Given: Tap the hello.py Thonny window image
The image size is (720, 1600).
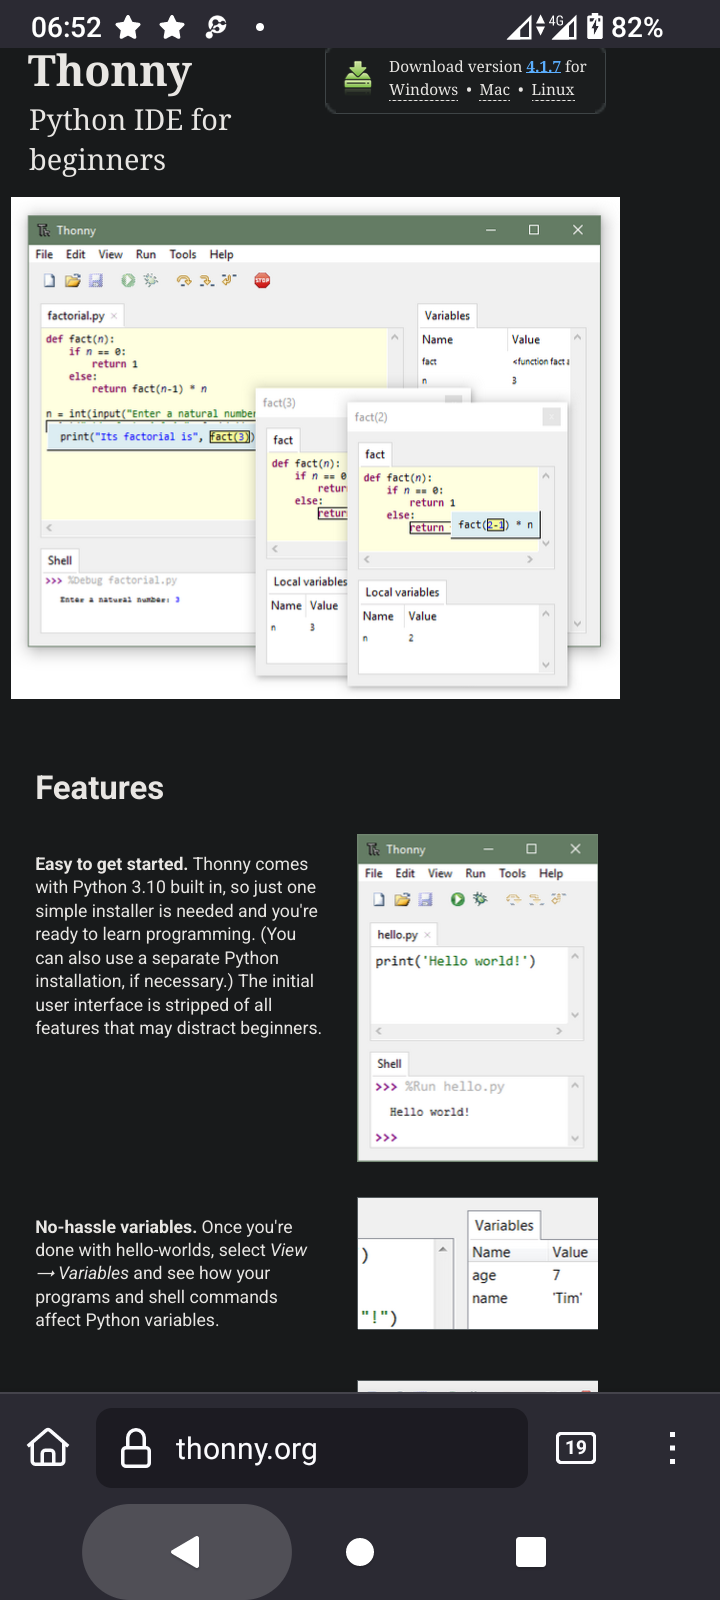Looking at the screenshot, I should click(477, 998).
